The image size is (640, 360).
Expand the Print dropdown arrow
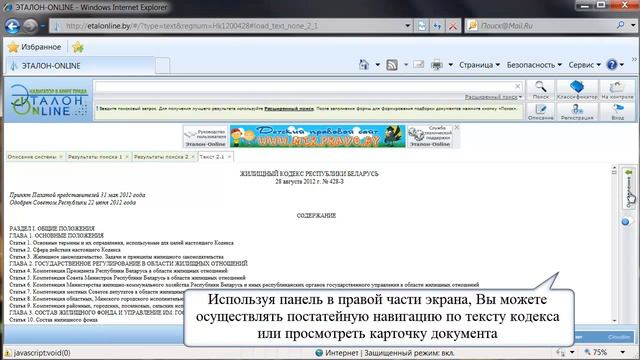(x=451, y=64)
